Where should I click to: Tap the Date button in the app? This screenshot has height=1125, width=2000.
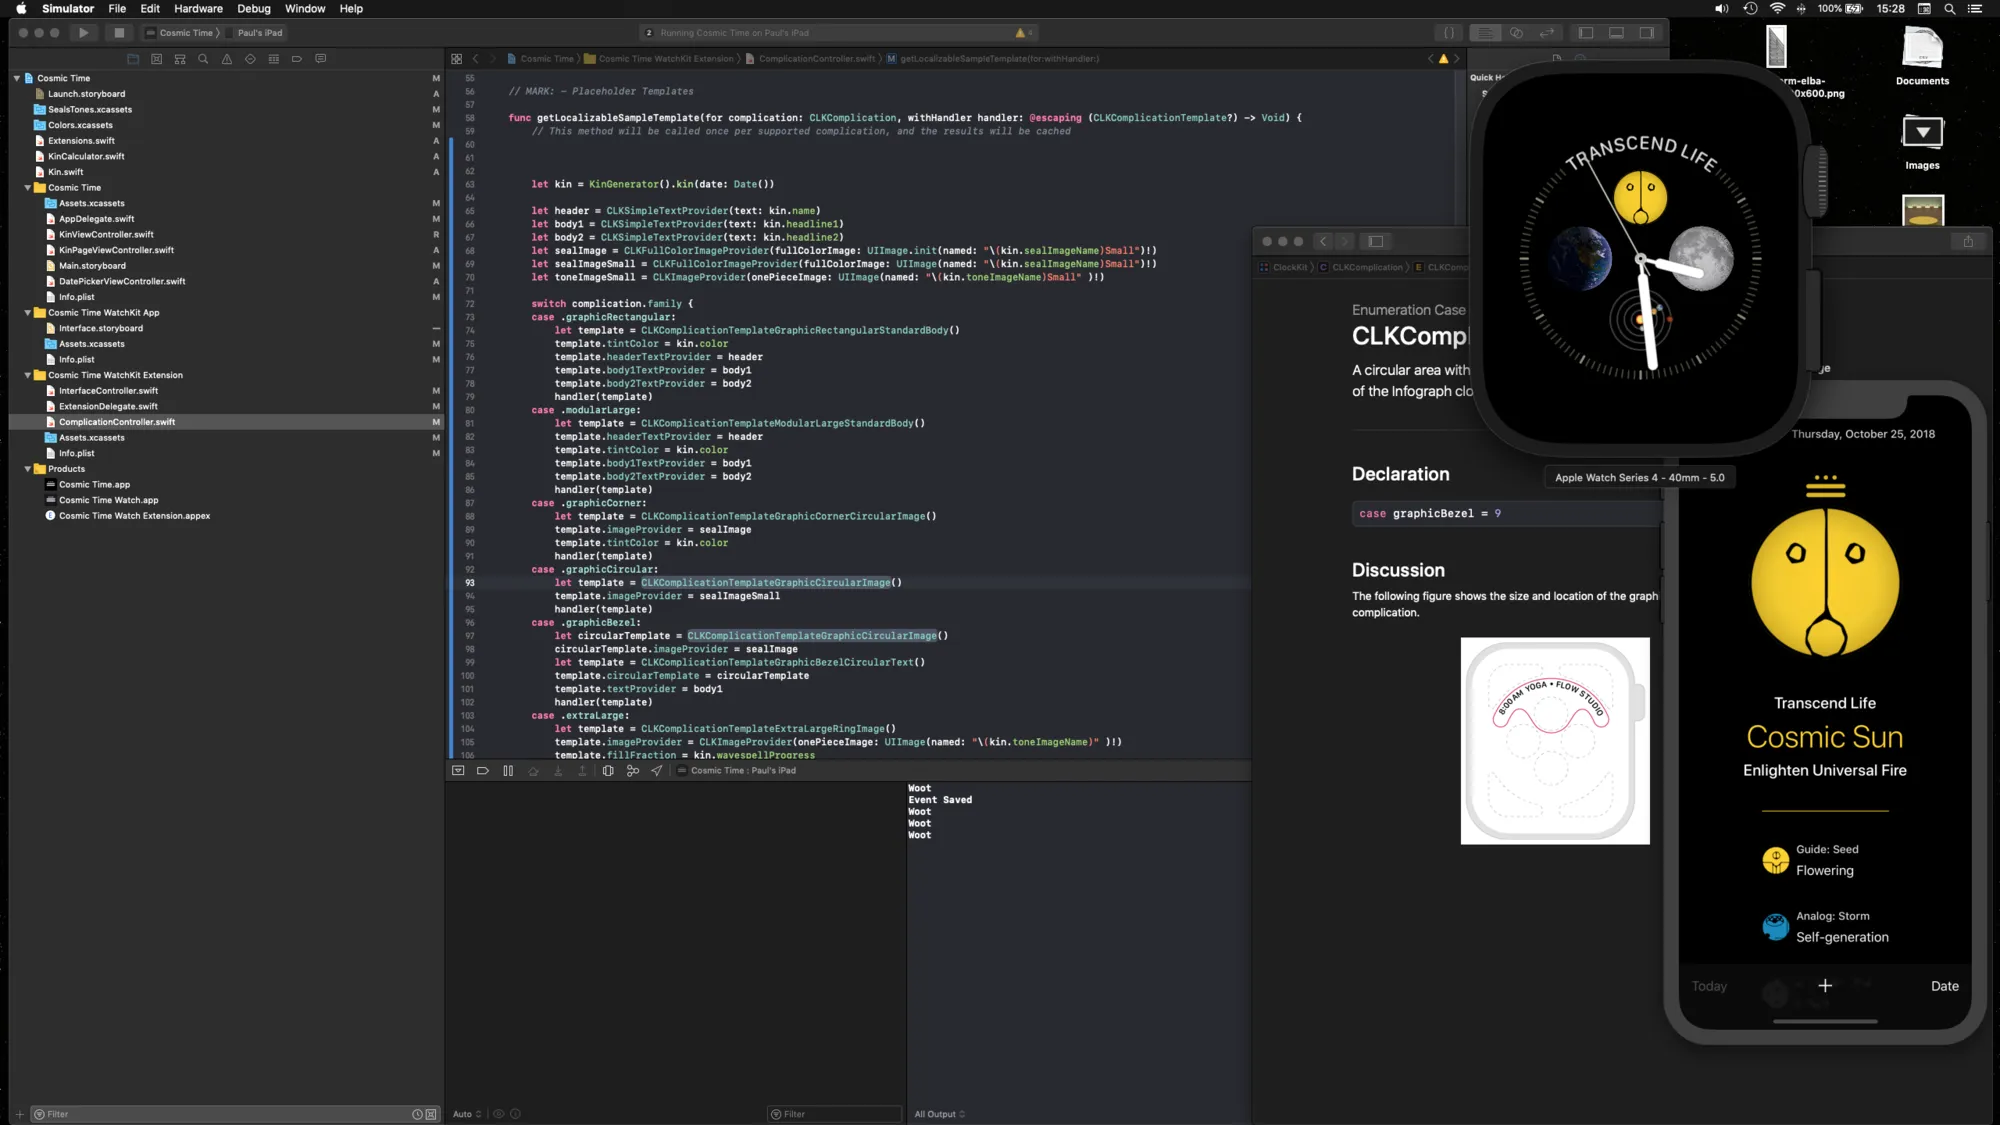click(x=1944, y=986)
